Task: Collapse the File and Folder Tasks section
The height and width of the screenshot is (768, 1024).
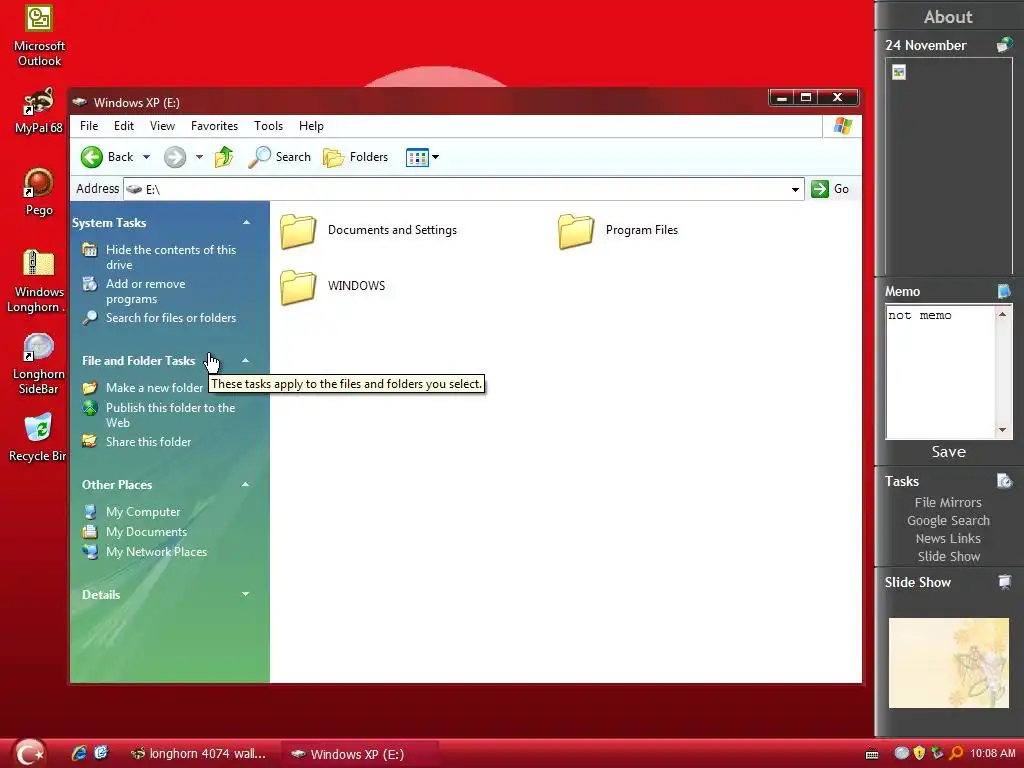Action: (246, 360)
